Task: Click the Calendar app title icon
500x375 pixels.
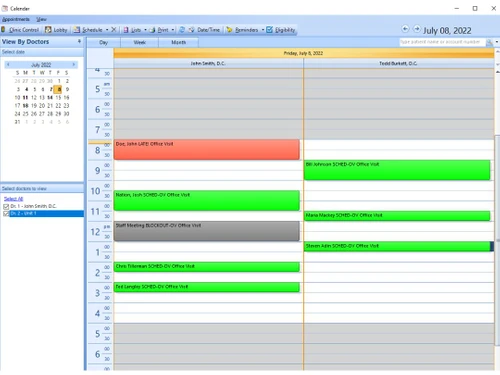Action: tap(5, 8)
